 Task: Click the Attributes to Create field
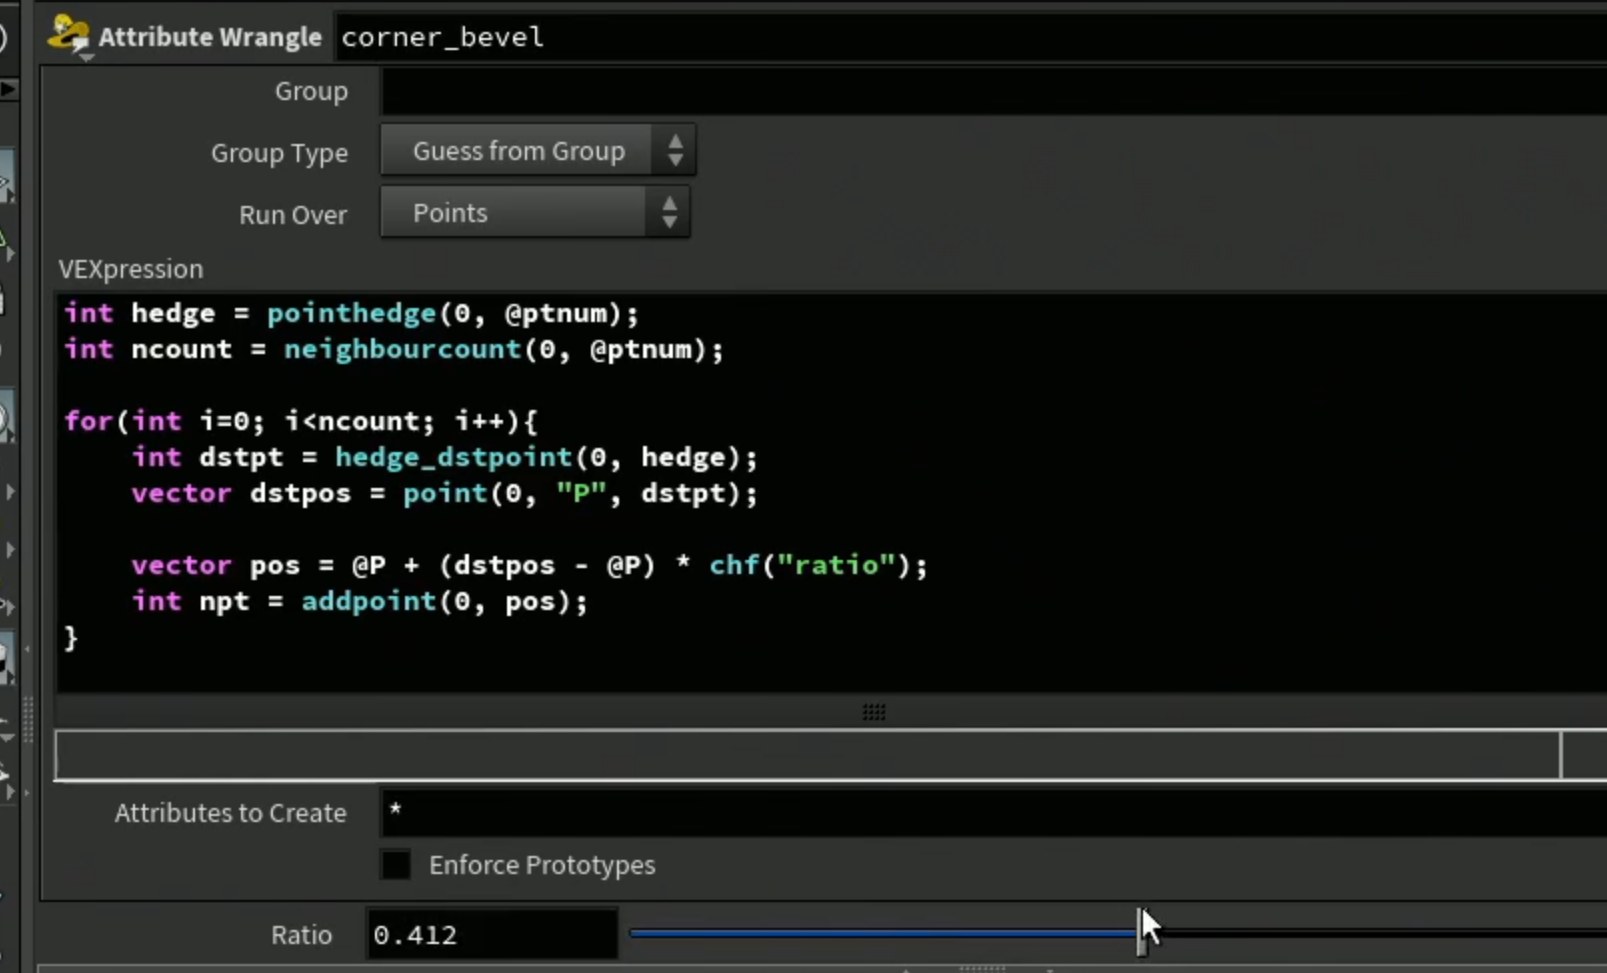pos(993,812)
